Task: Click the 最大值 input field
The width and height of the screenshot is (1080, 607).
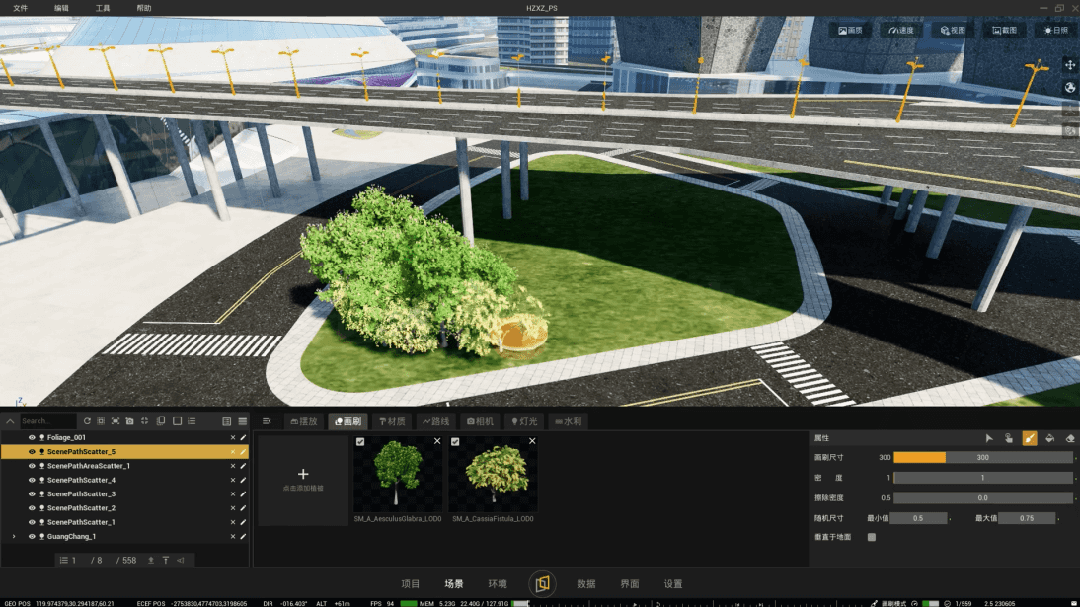Action: coord(1027,518)
